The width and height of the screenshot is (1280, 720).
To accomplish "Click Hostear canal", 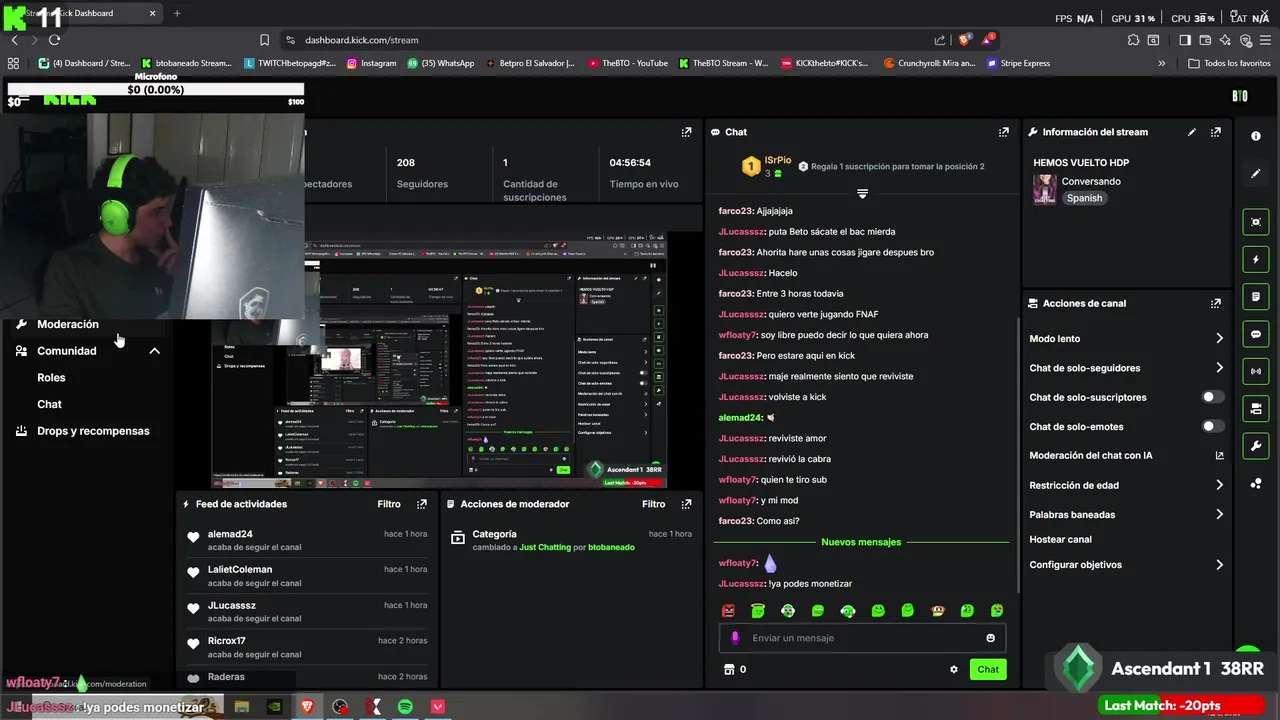I will coord(1060,539).
